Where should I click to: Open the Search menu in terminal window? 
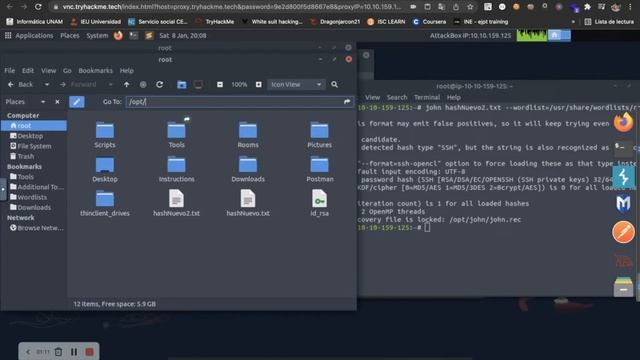pyautogui.click(x=397, y=97)
